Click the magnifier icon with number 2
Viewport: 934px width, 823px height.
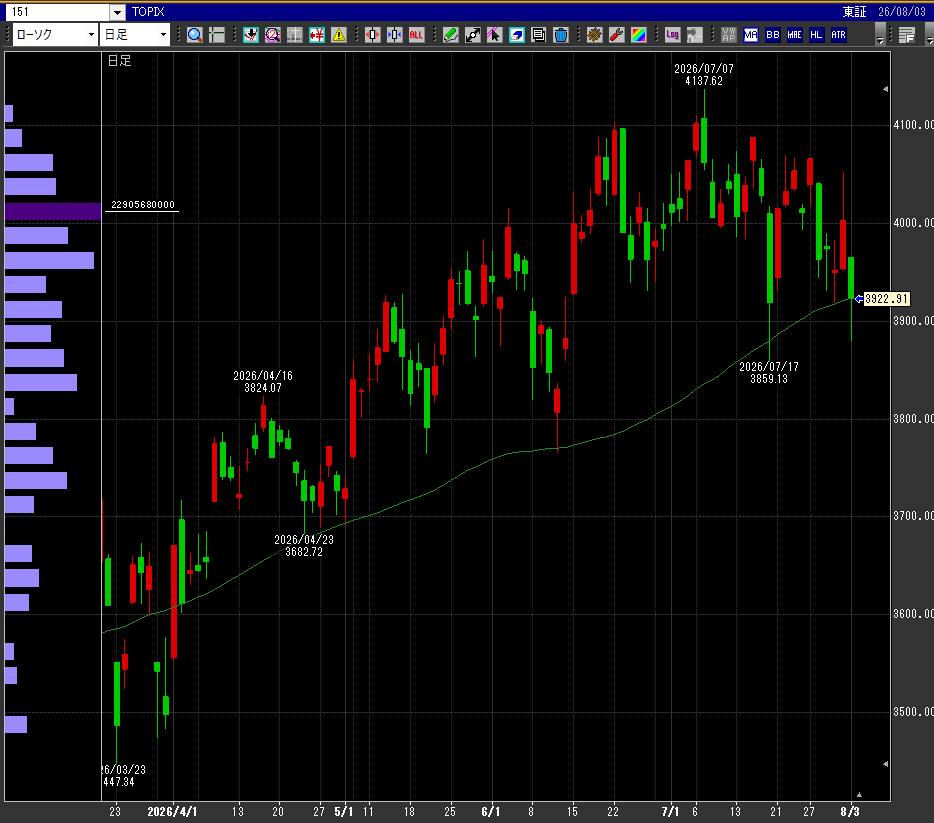pos(273,35)
